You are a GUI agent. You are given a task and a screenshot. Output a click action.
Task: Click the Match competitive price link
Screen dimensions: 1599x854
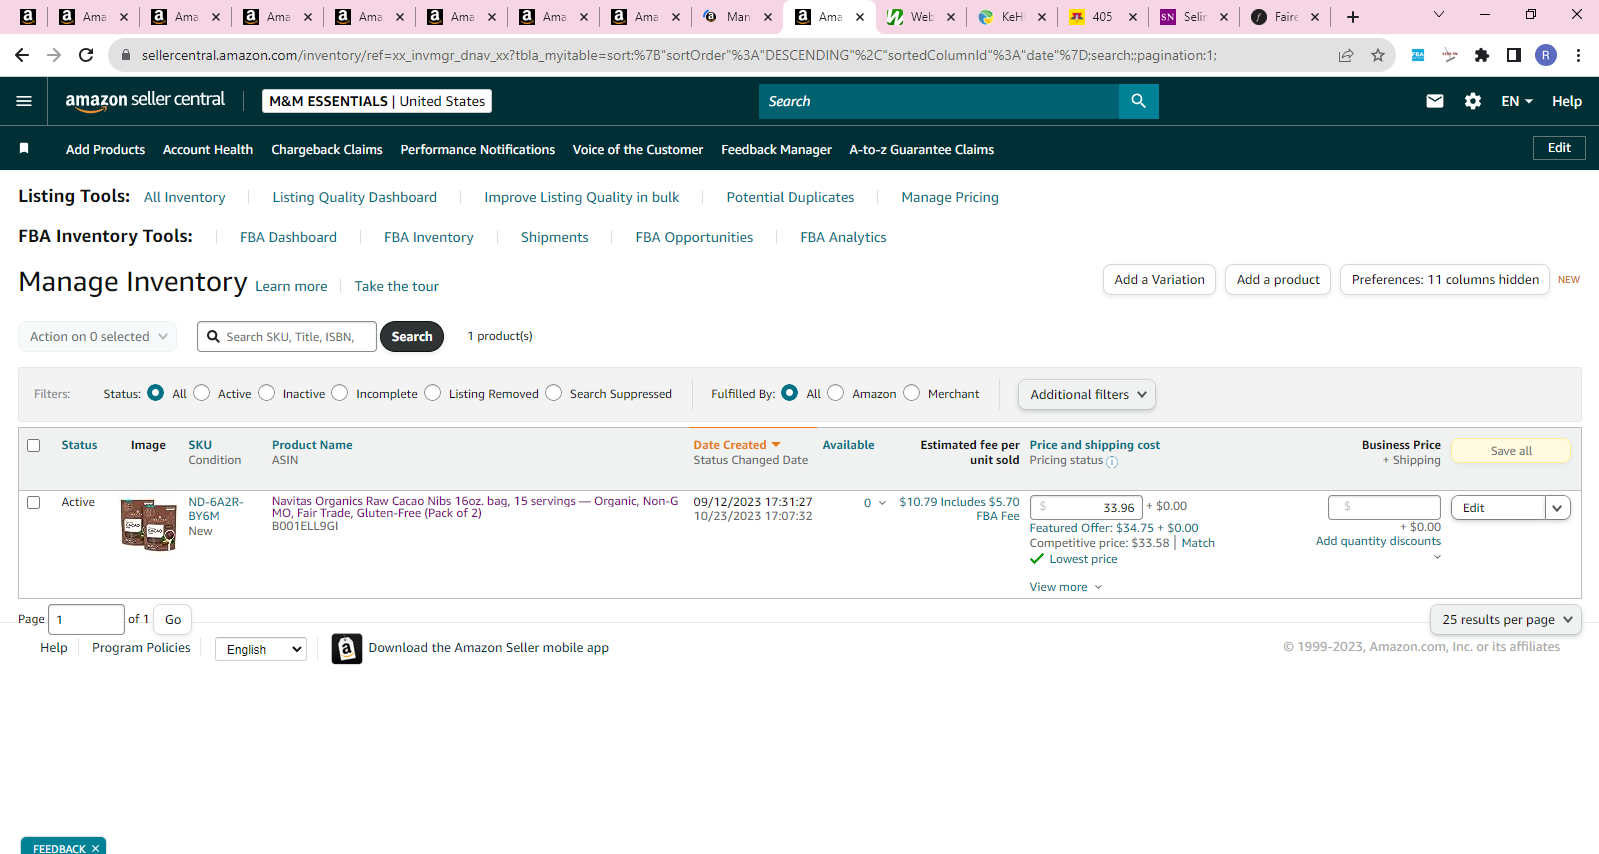pyautogui.click(x=1198, y=543)
